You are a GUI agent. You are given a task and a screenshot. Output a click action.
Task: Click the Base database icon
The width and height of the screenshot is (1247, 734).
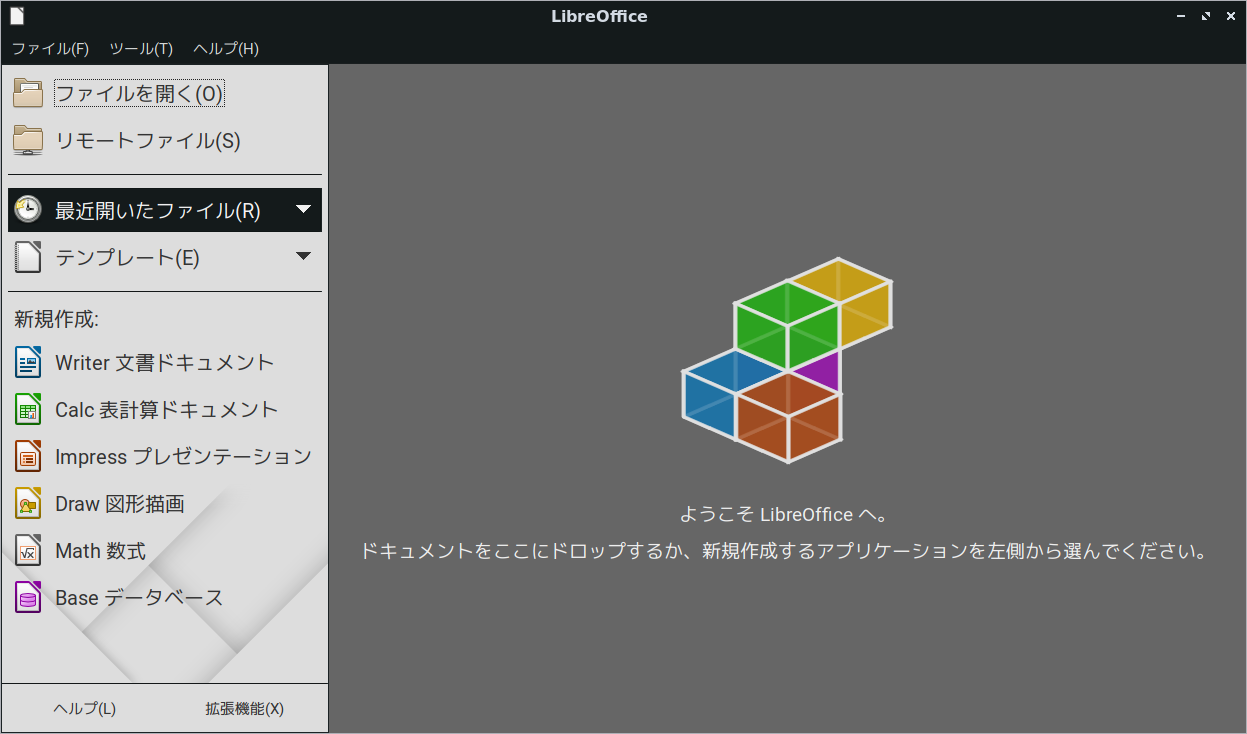[28, 597]
